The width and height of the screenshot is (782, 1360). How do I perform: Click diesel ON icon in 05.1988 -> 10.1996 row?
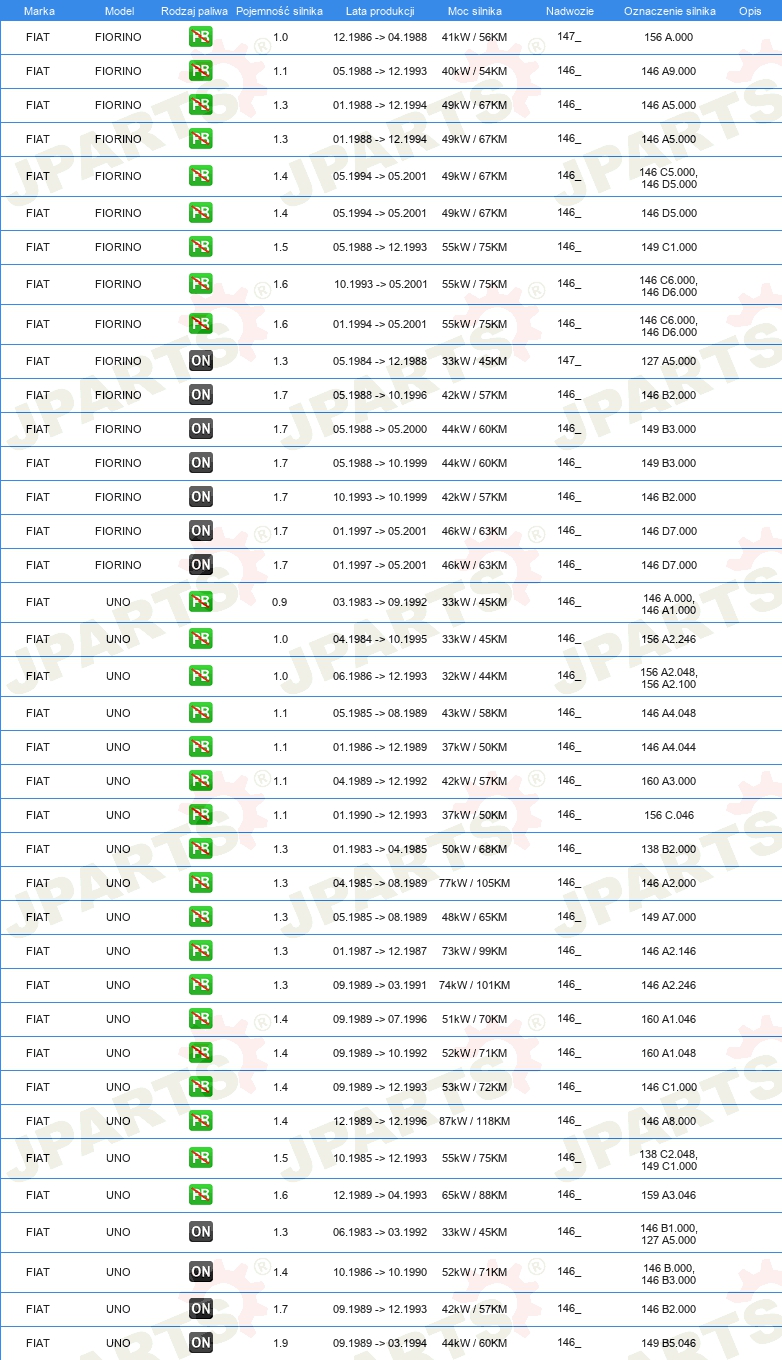201,395
